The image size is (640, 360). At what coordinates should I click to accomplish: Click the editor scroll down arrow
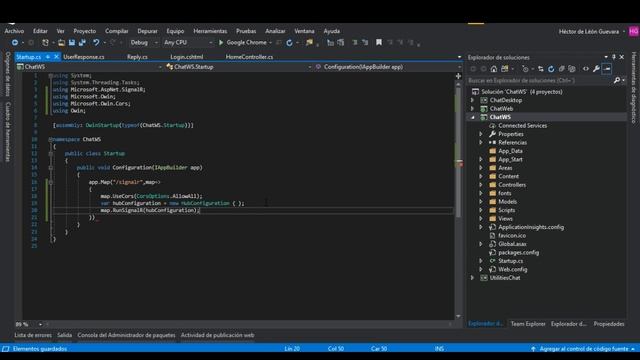(458, 316)
